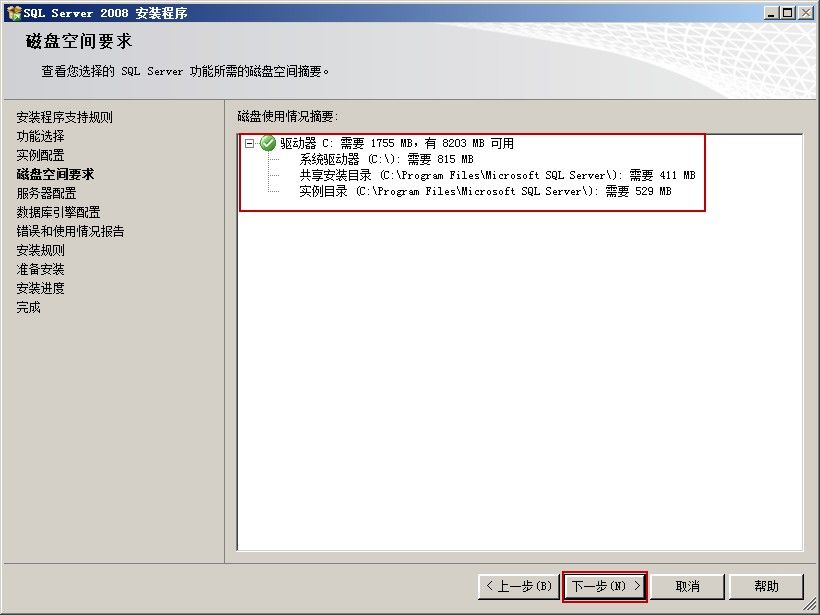The width and height of the screenshot is (820, 615).
Task: Open the 实例配置 step in sidebar
Action: [40, 155]
